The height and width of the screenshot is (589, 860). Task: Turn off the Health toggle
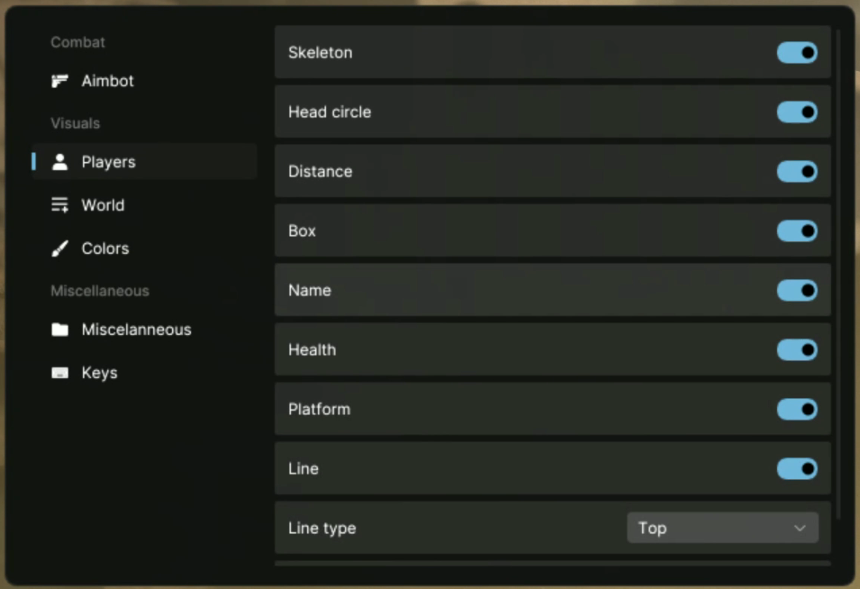(x=797, y=350)
